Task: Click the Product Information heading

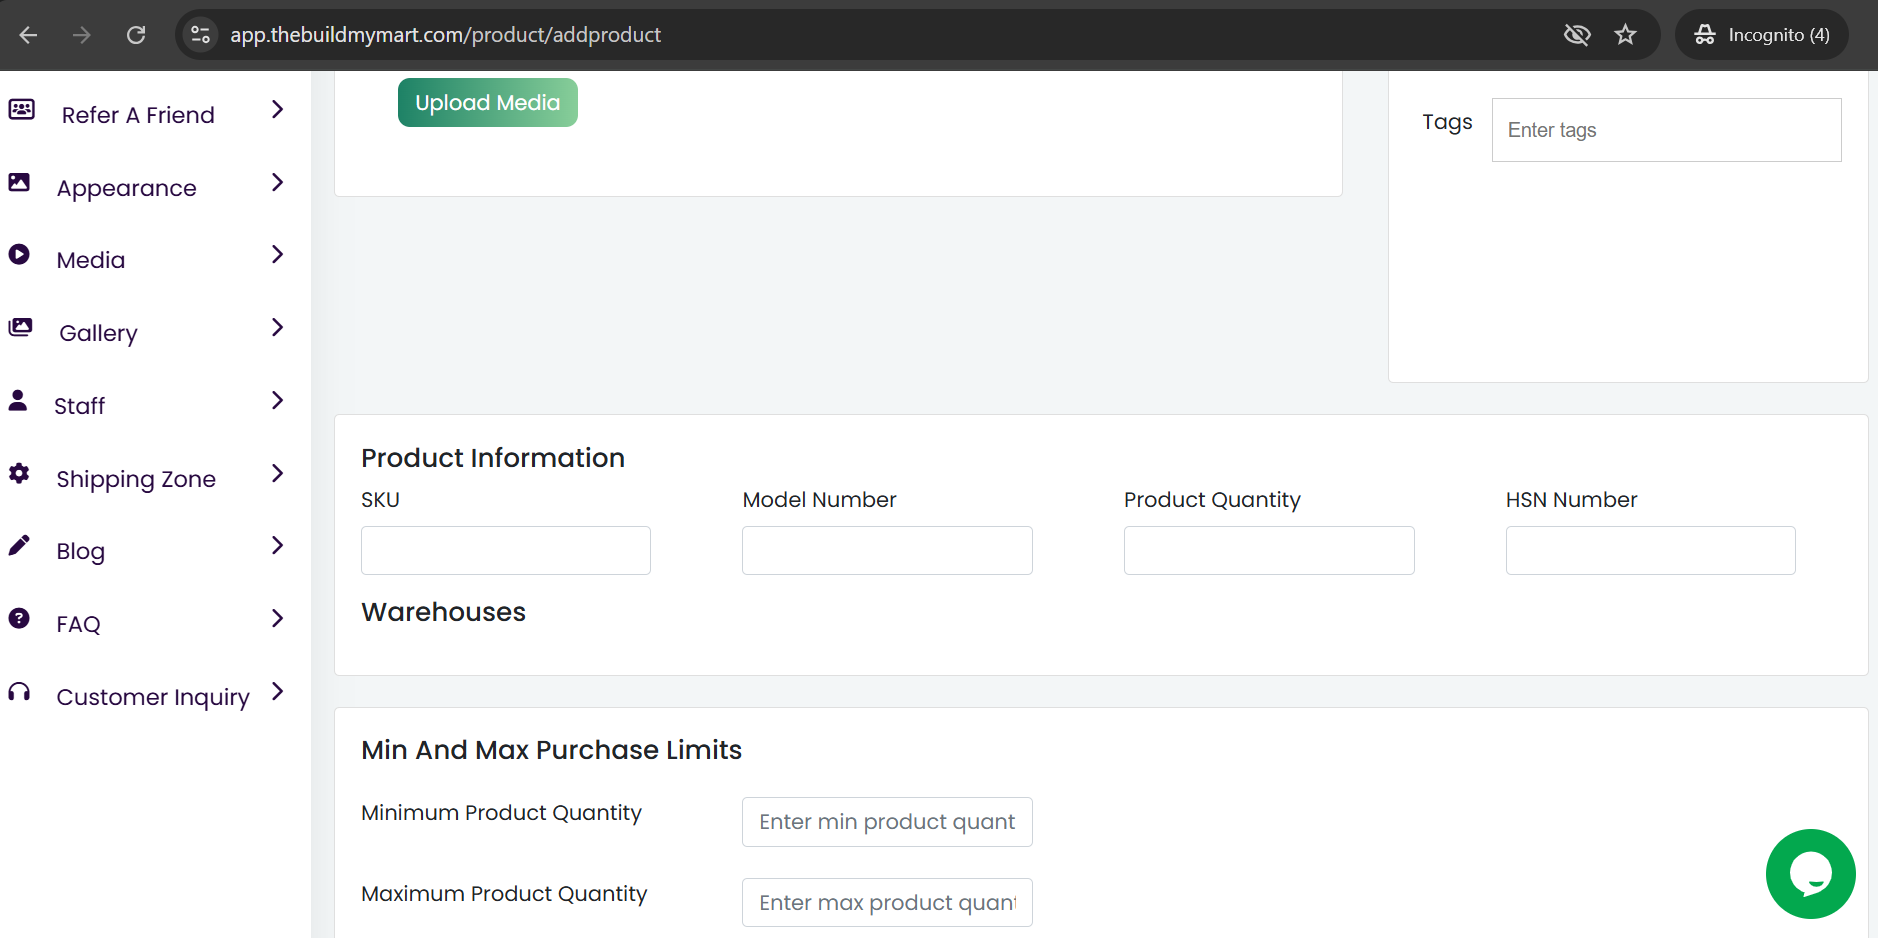Action: [493, 458]
